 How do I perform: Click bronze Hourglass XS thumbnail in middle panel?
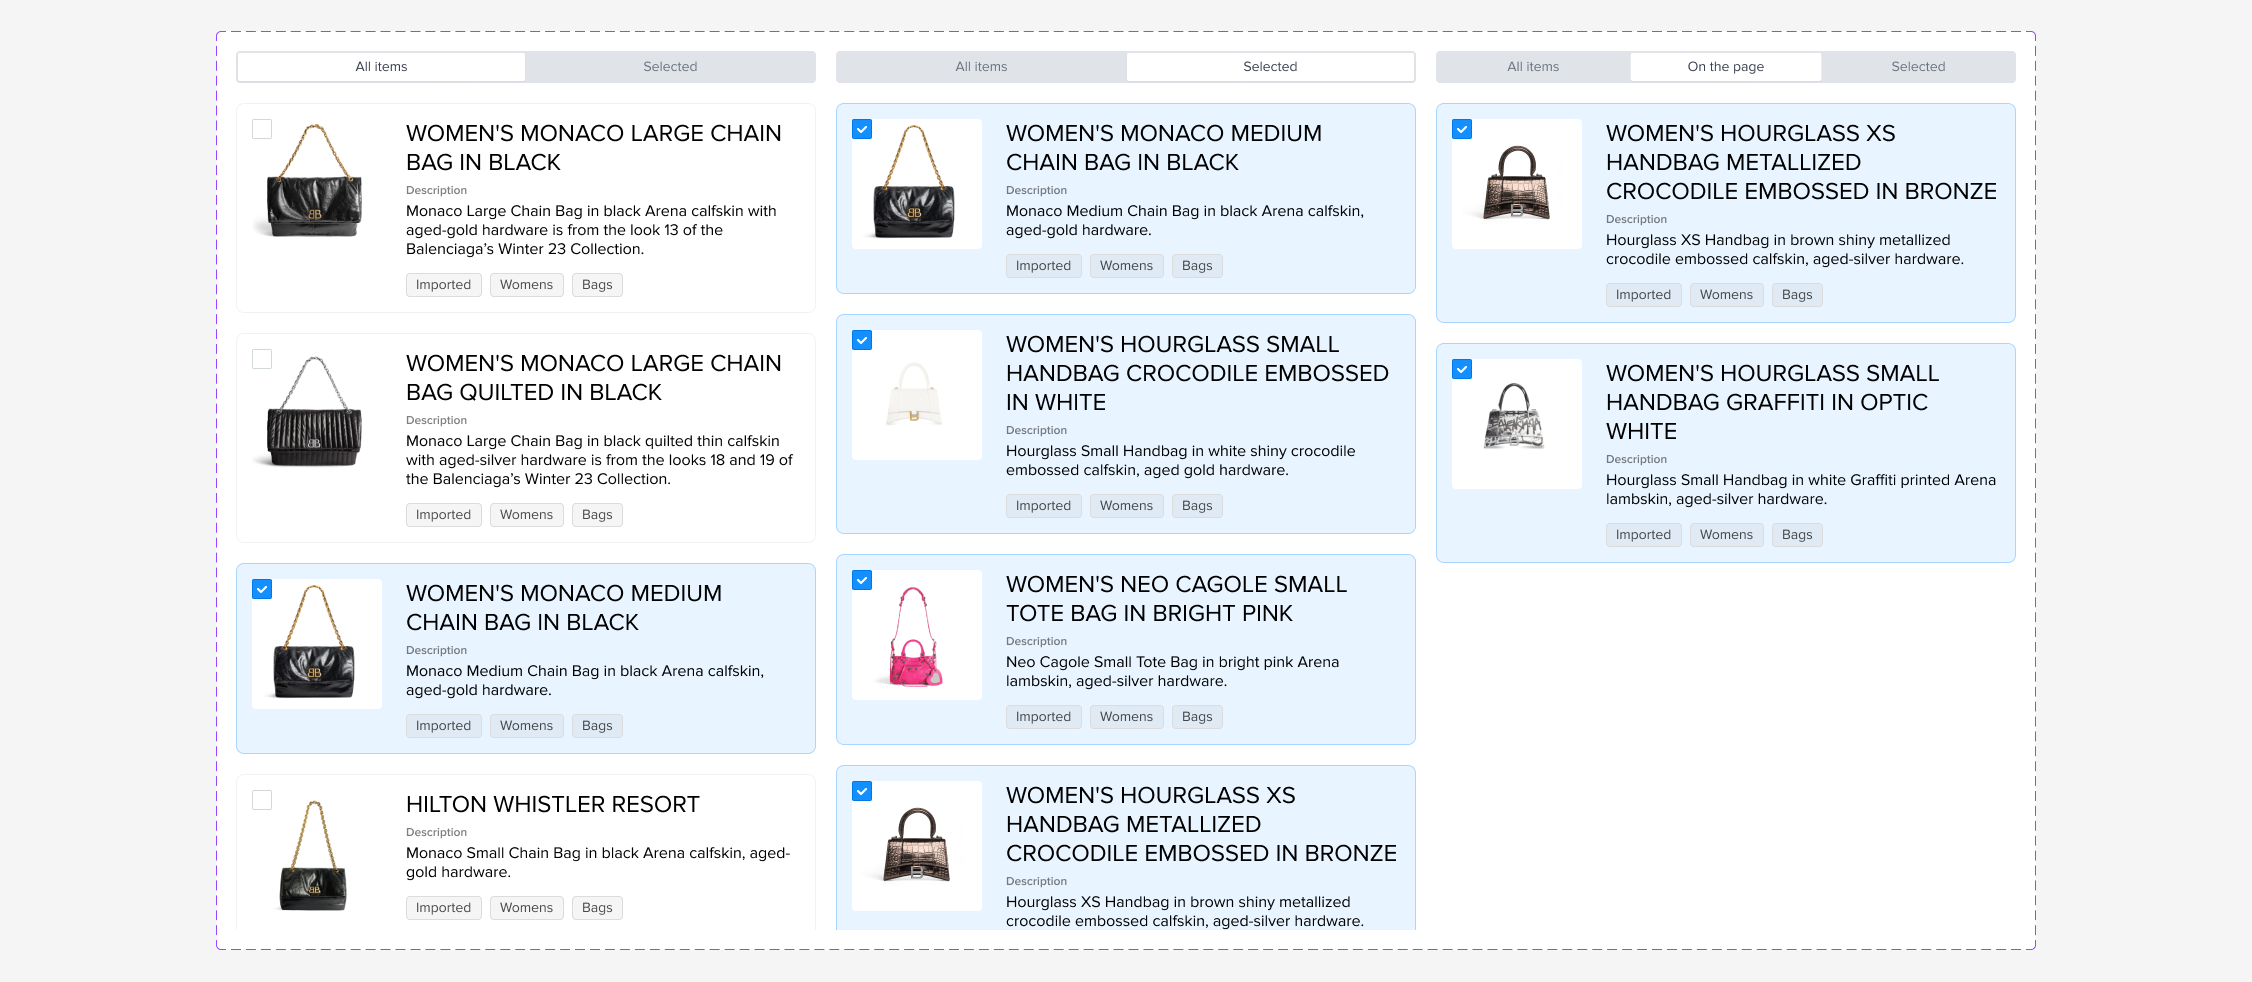tap(916, 846)
